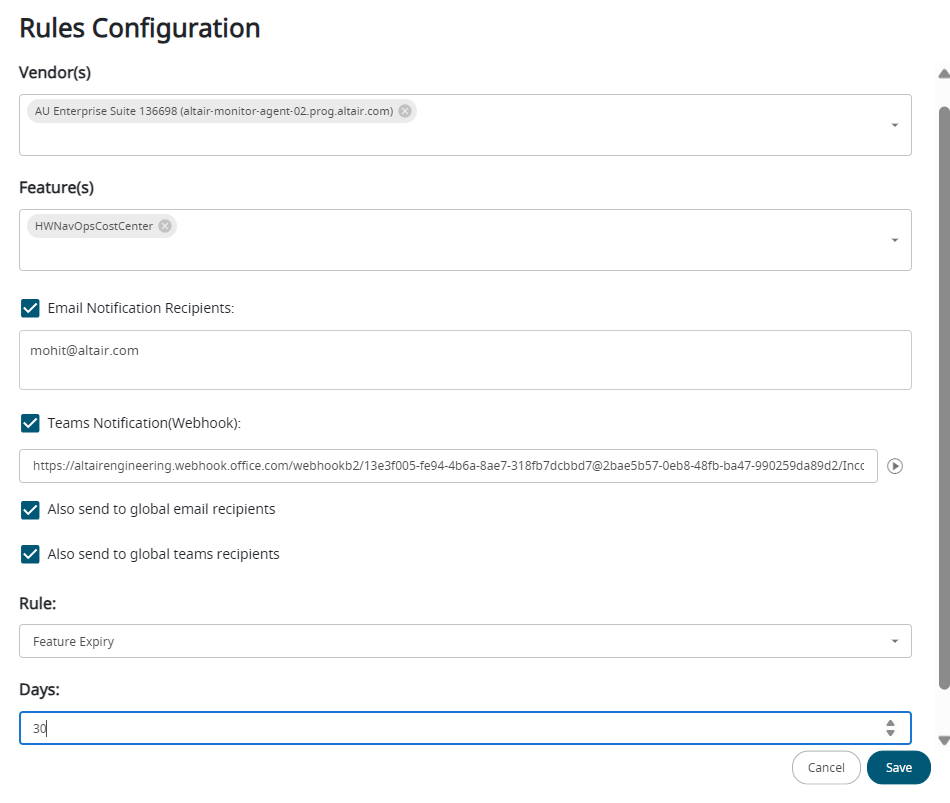Increase the Days value with up arrow
Viewport: 950px width, 803px height.
pos(890,722)
